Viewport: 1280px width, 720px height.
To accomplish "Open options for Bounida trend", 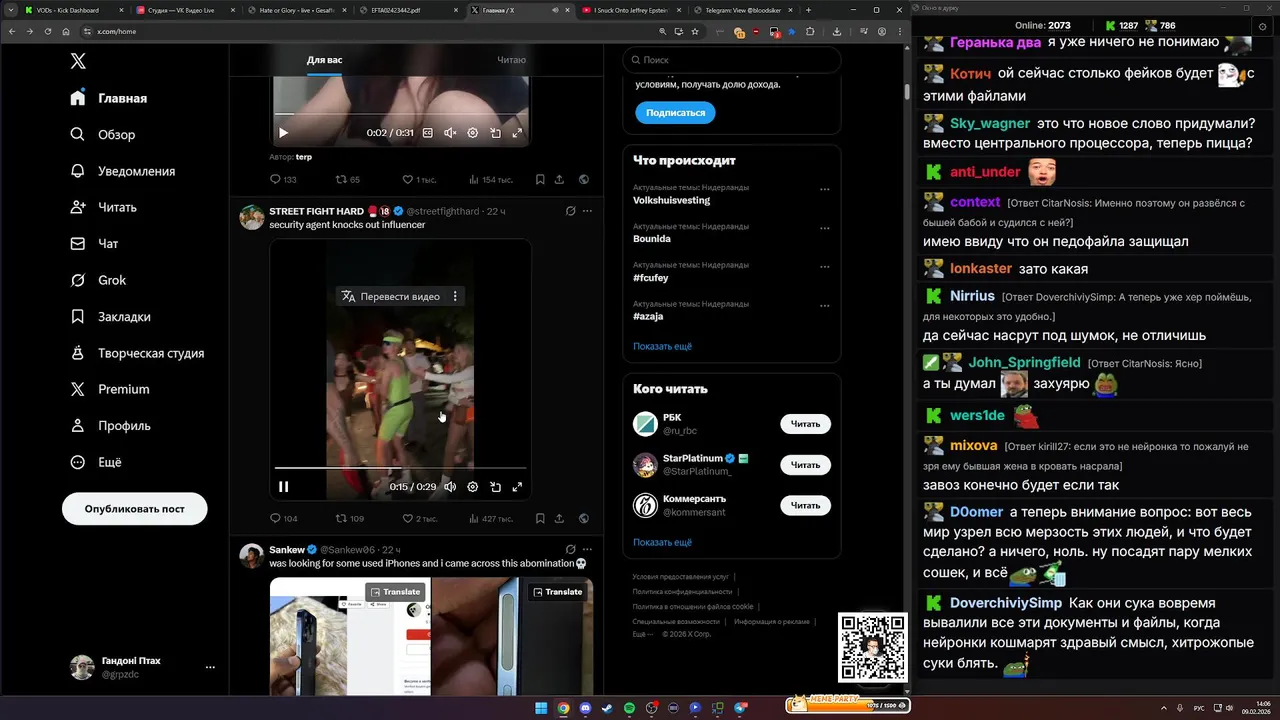I will click(x=825, y=228).
